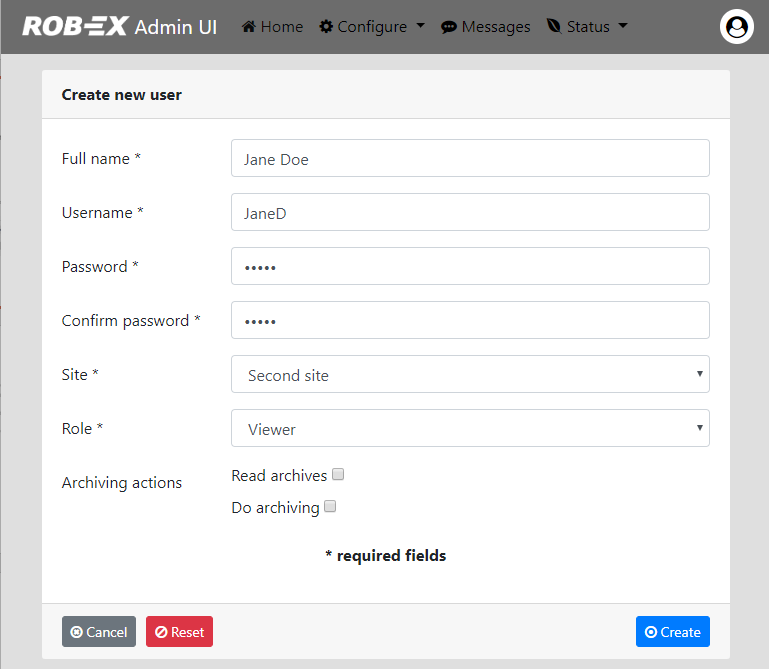Go to Messages in the navbar

tap(486, 26)
